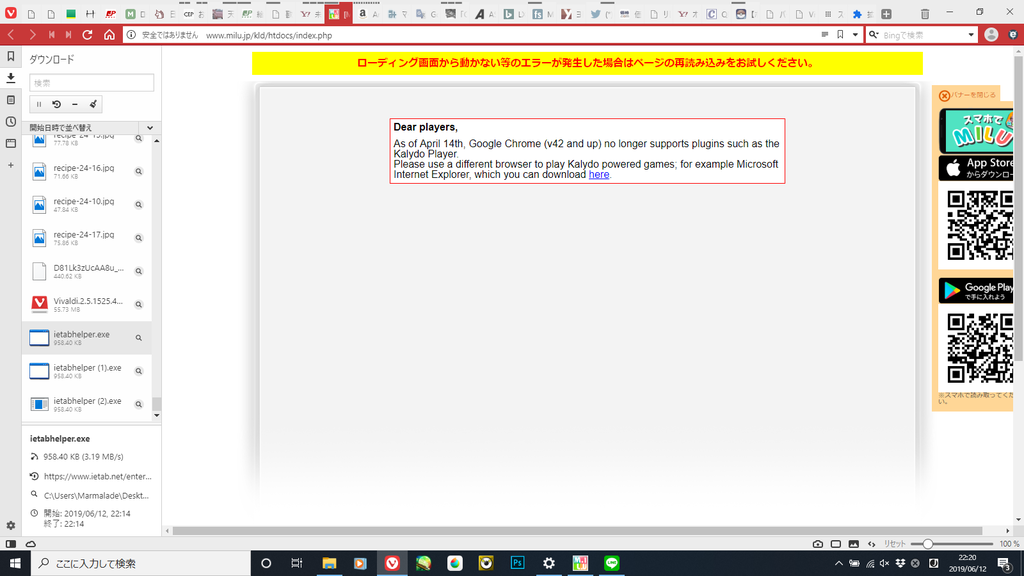This screenshot has width=1024, height=576.
Task: Adjust the page zoom slider
Action: [928, 544]
